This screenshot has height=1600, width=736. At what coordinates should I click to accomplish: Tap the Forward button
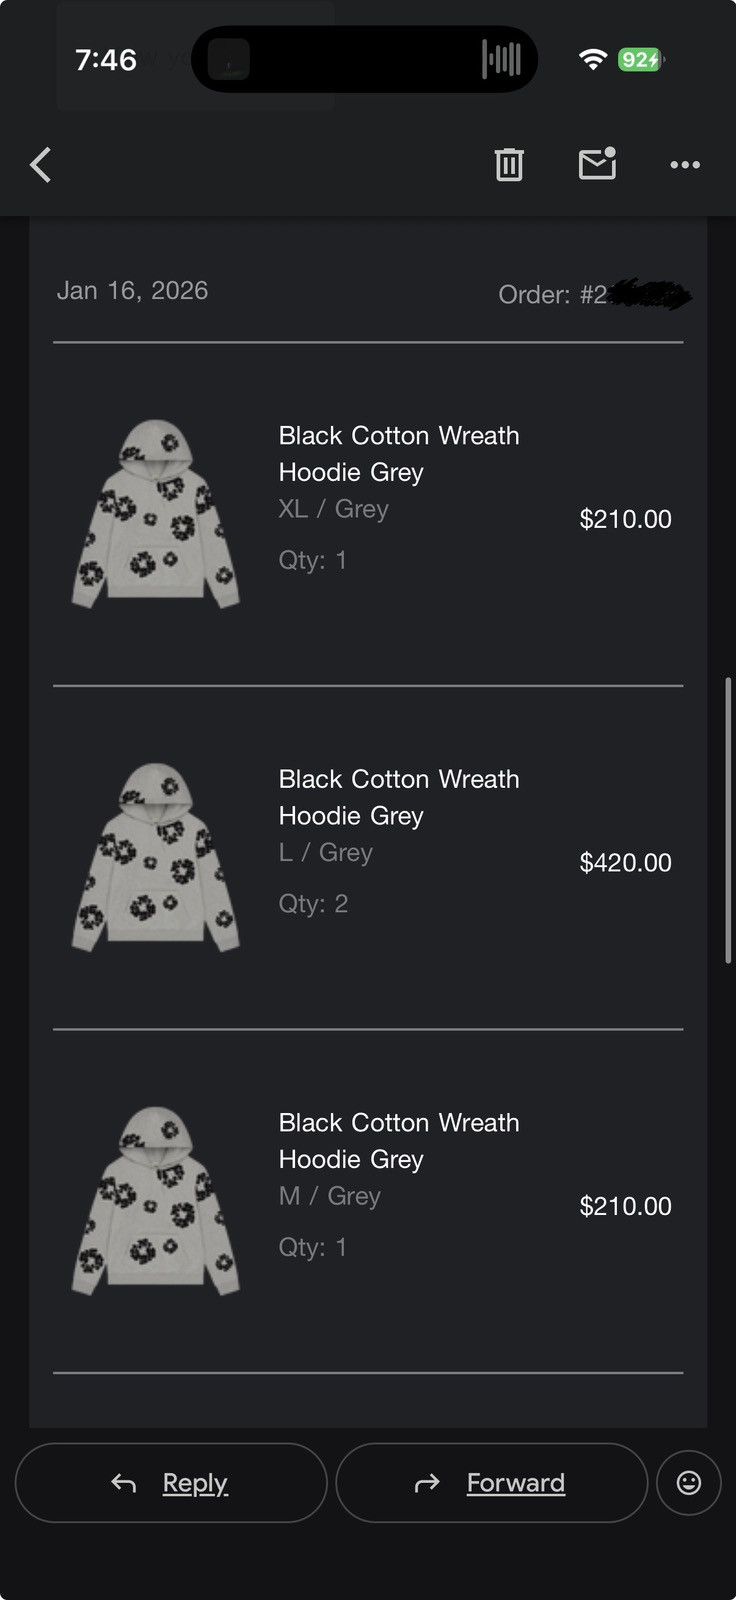[492, 1483]
